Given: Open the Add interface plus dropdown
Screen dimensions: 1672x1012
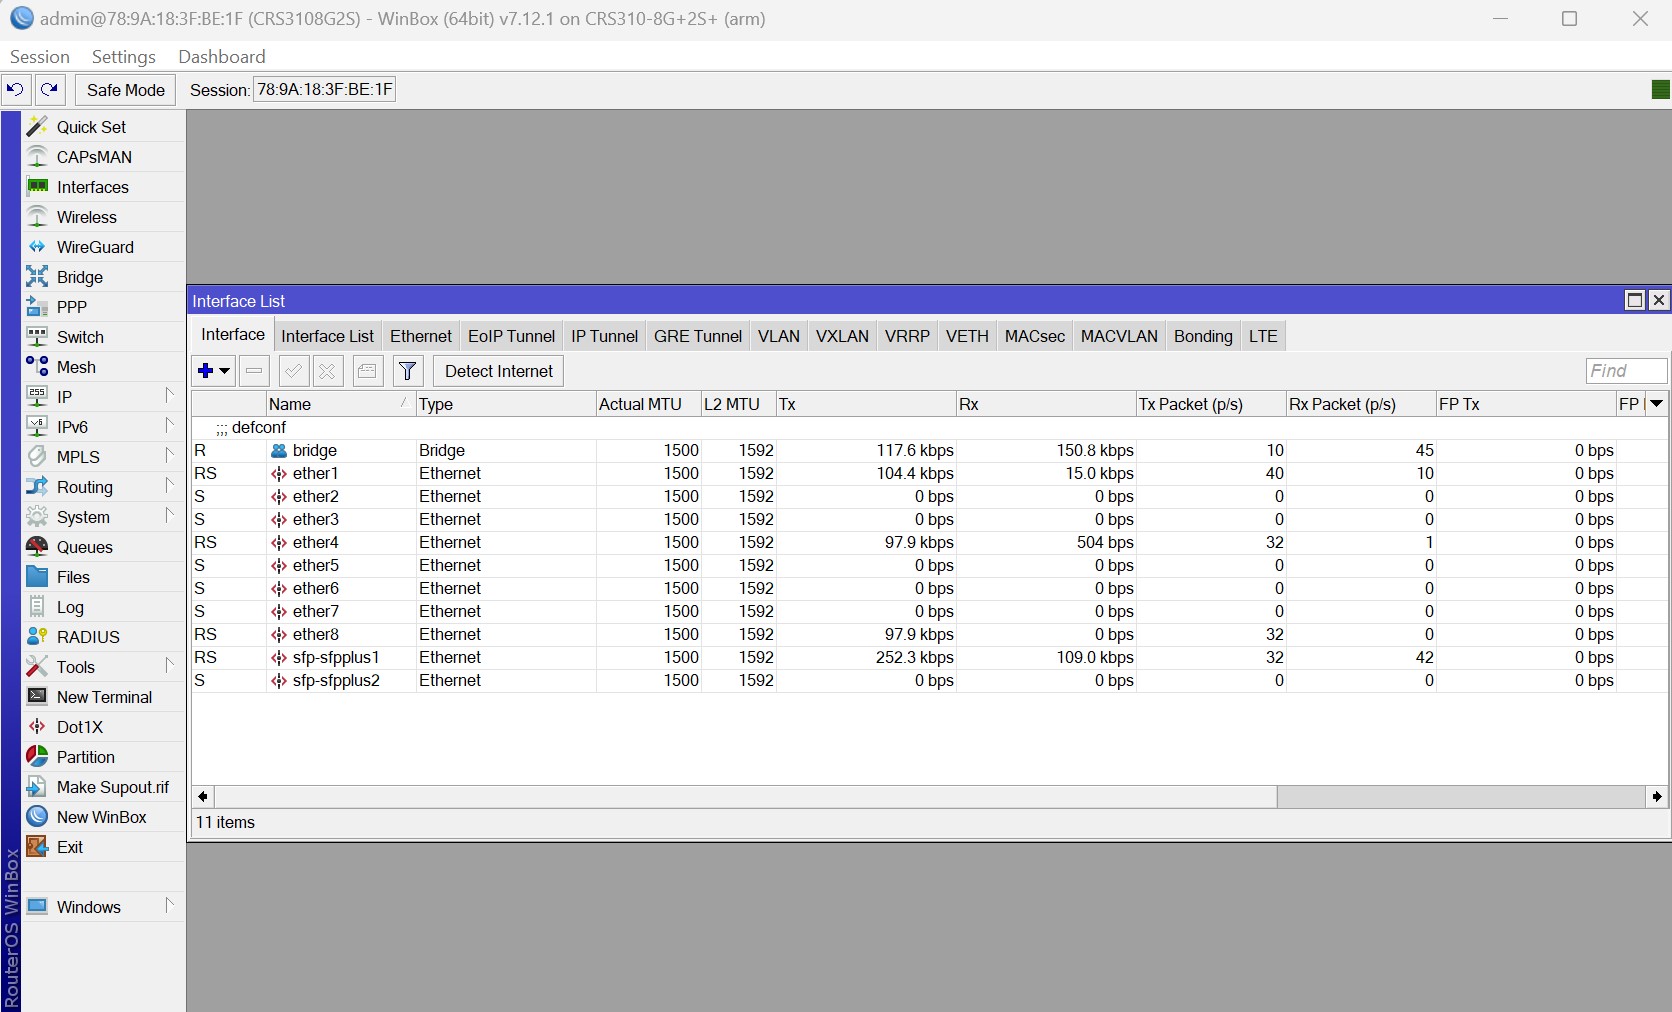Looking at the screenshot, I should tap(214, 372).
